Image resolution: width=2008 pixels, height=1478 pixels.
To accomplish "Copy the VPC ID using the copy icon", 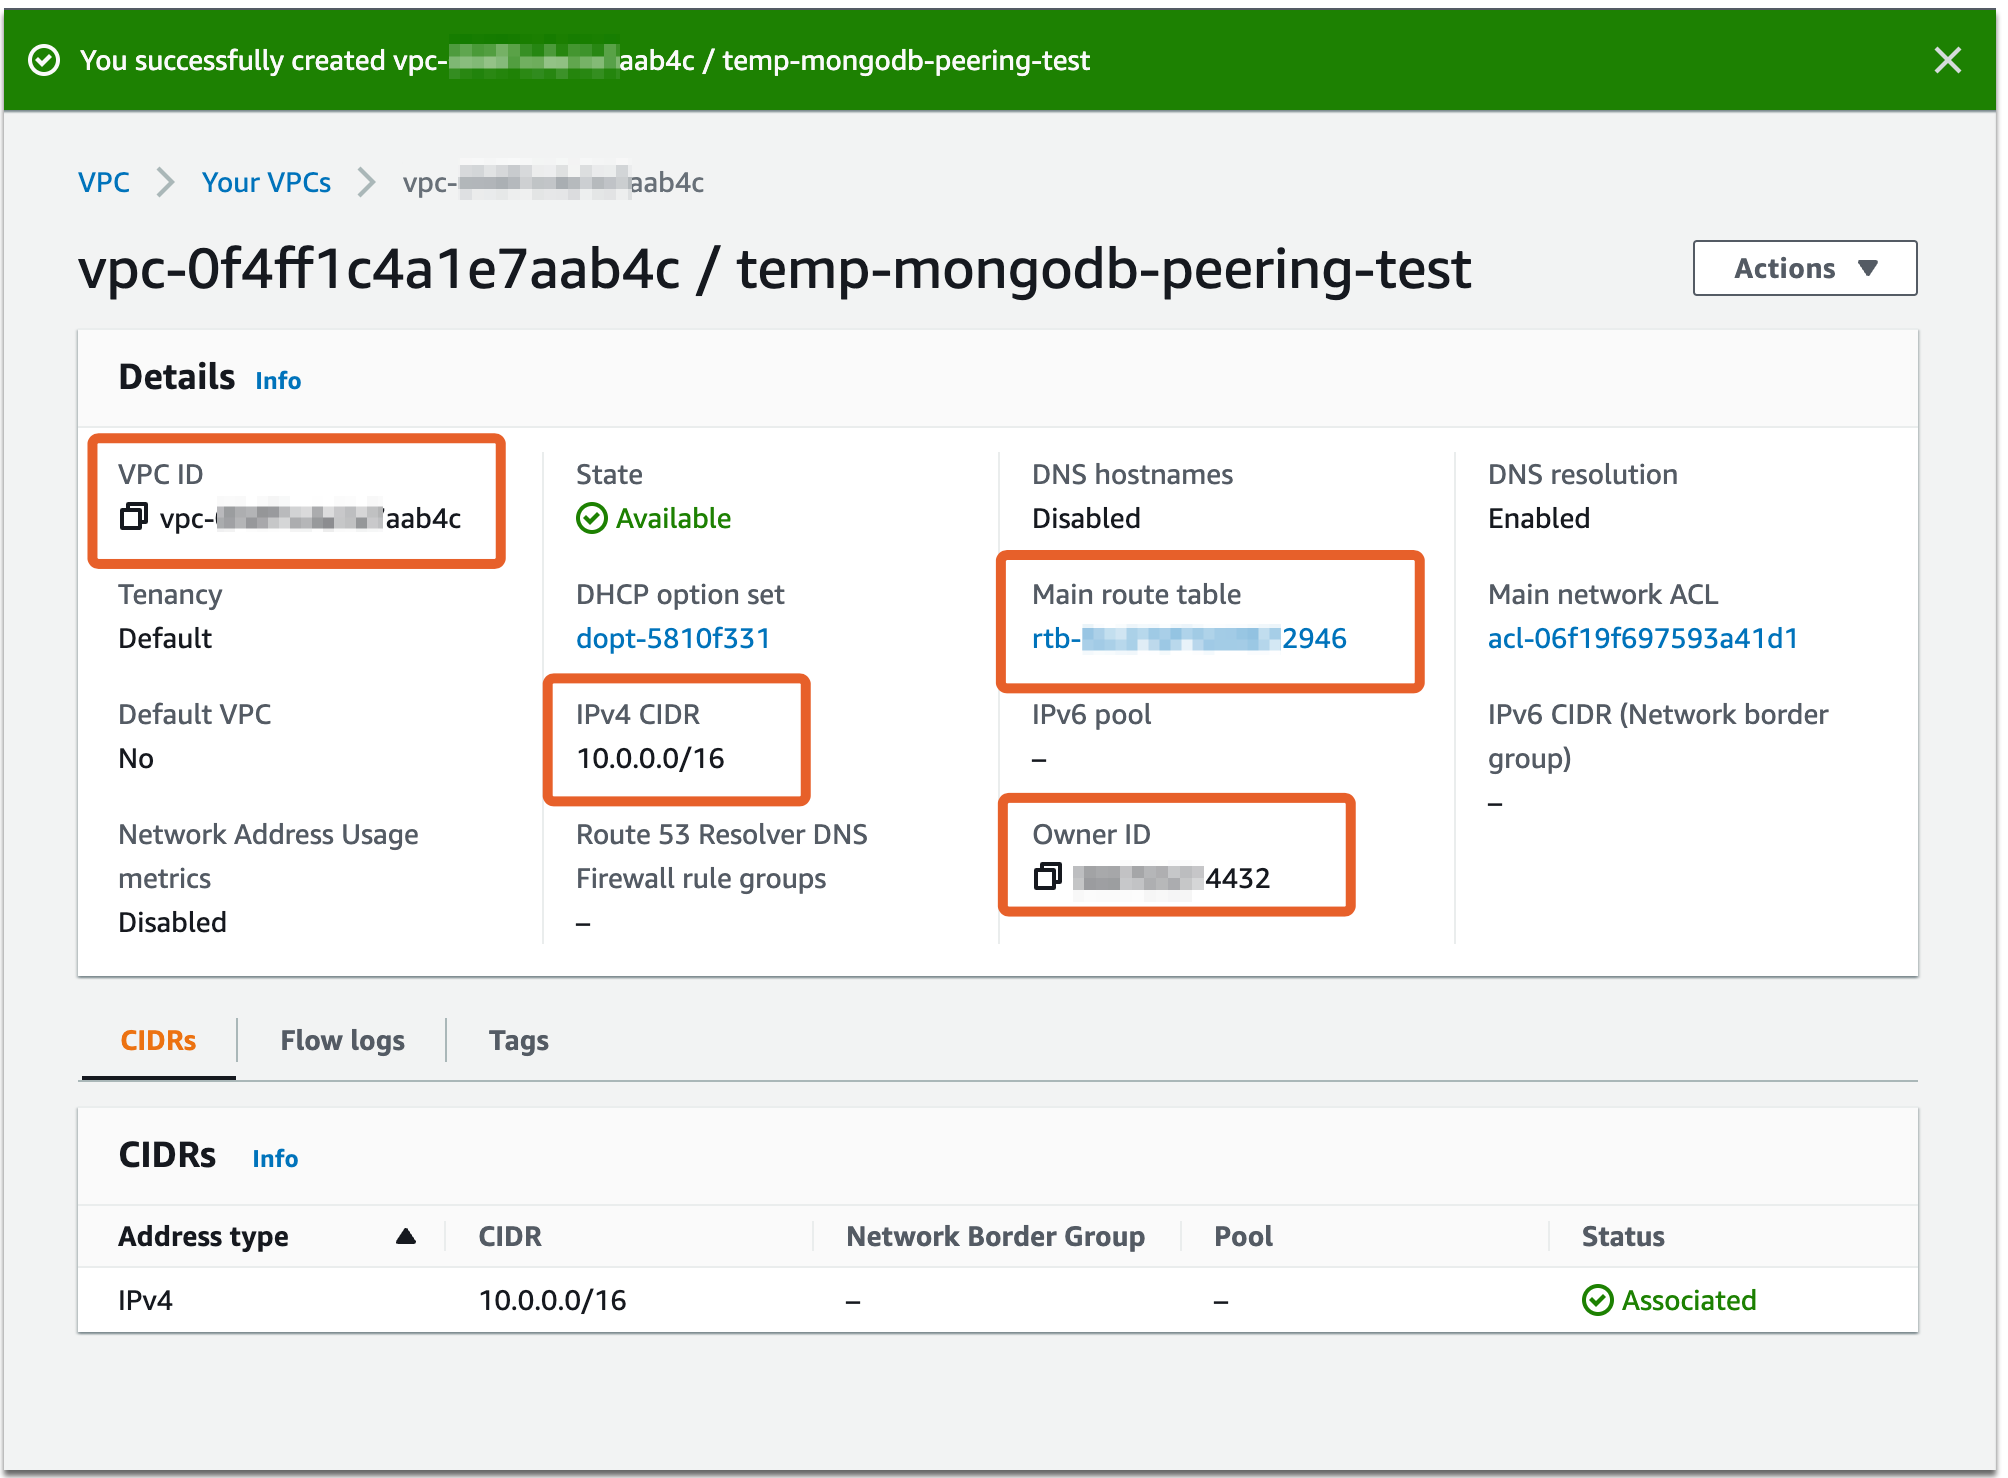I will tap(134, 518).
